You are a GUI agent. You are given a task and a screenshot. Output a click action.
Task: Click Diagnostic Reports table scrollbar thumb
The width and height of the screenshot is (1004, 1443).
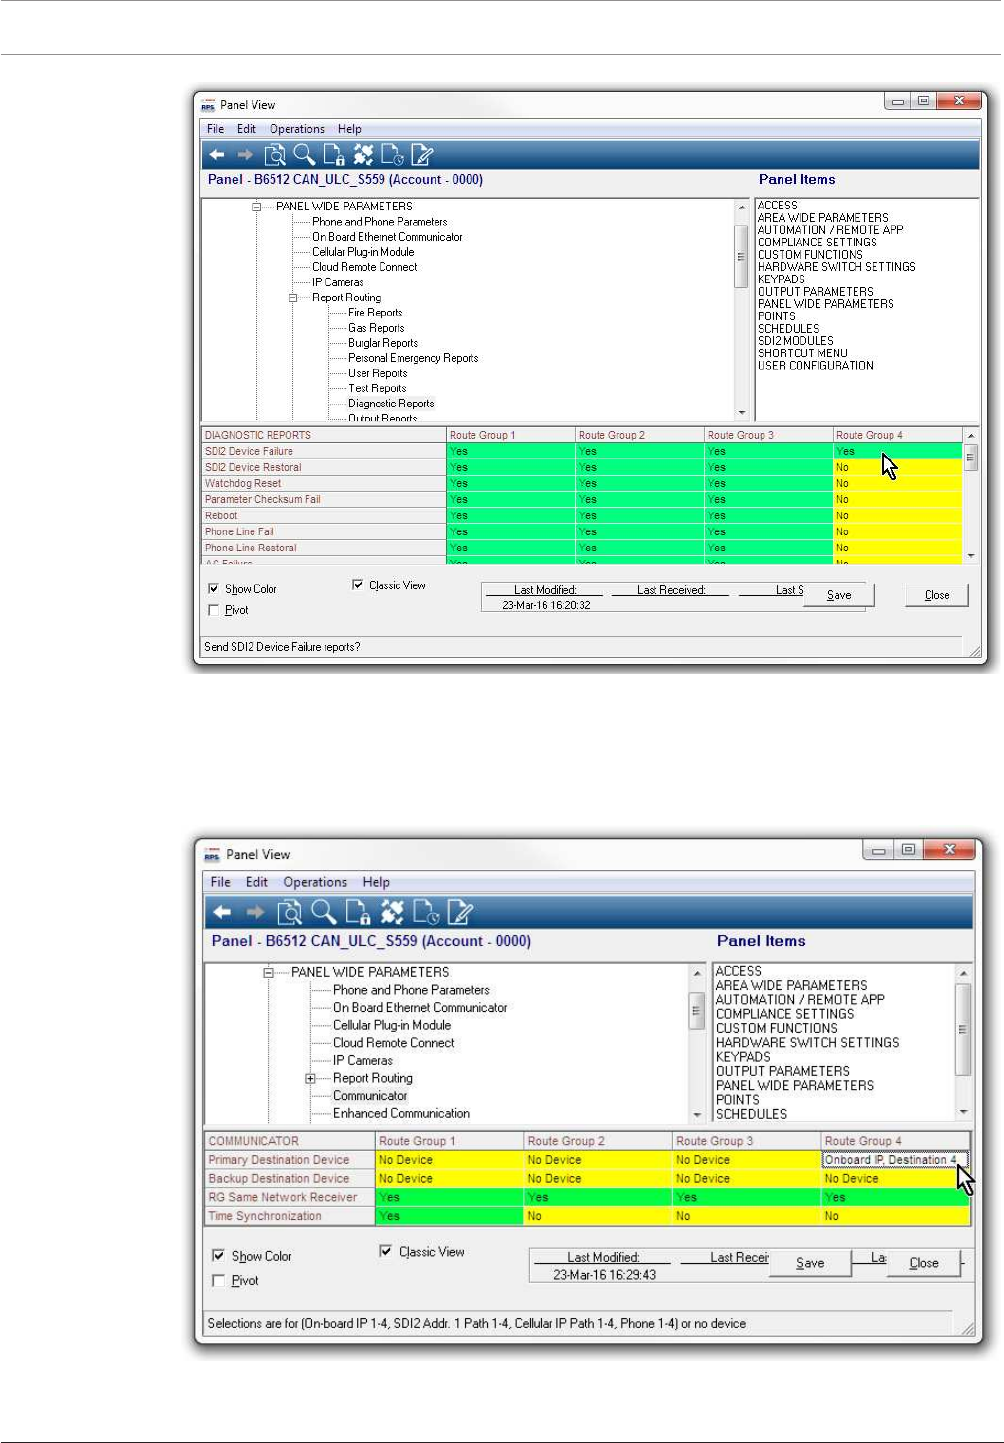coord(969,457)
